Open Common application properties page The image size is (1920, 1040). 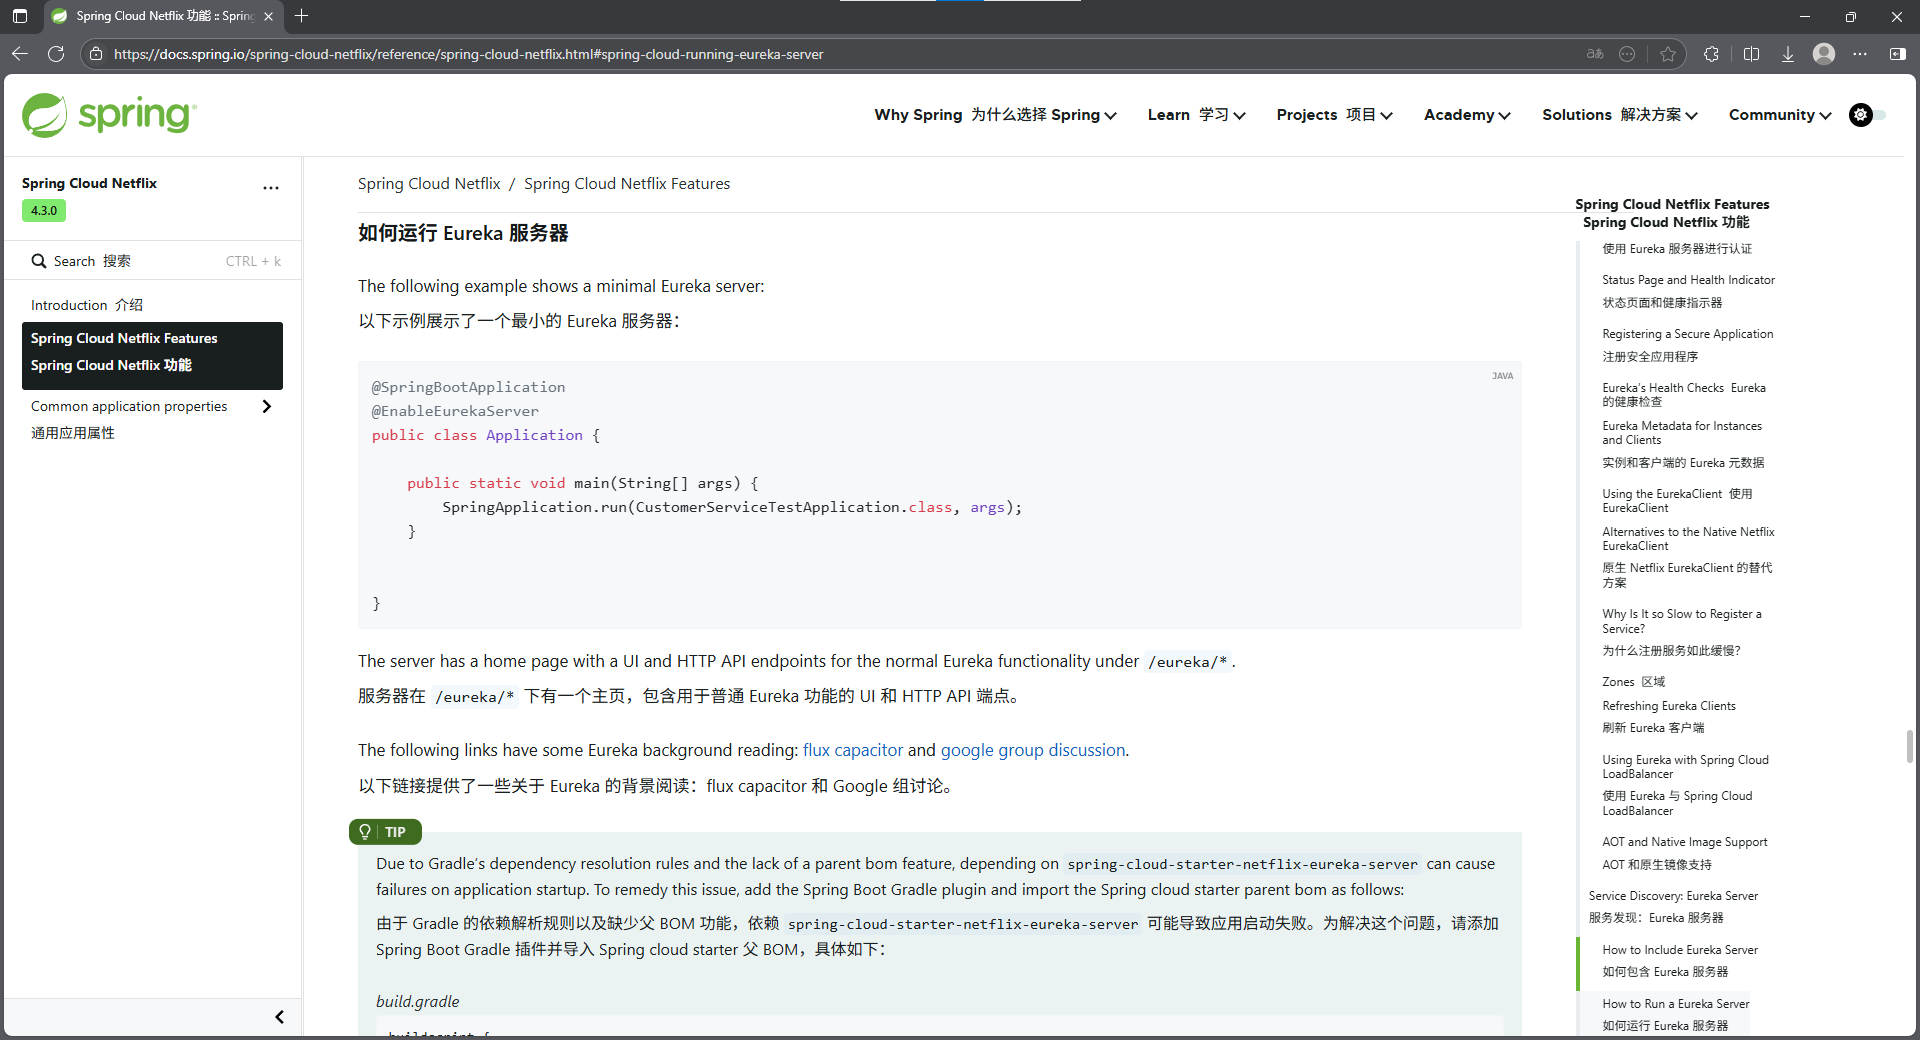click(x=129, y=406)
